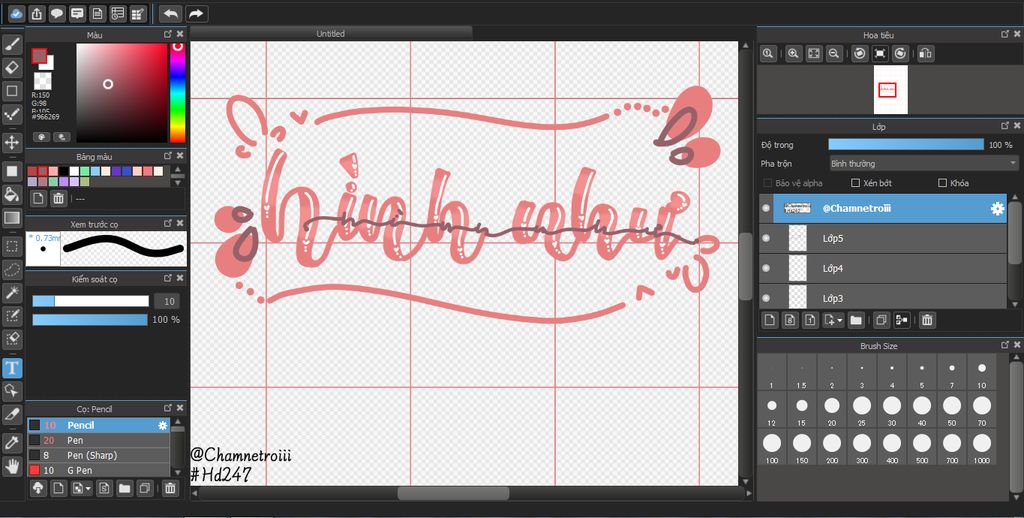This screenshot has height=518, width=1024.
Task: Choose brush size 25 preset
Action: (861, 410)
